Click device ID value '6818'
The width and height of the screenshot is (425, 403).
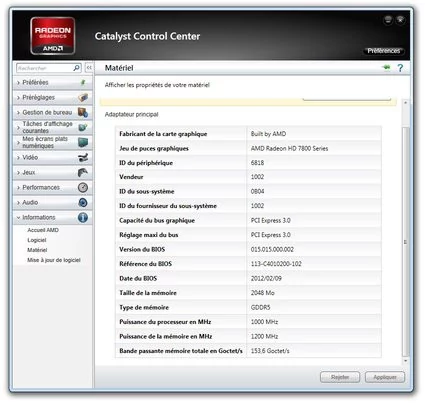click(257, 163)
